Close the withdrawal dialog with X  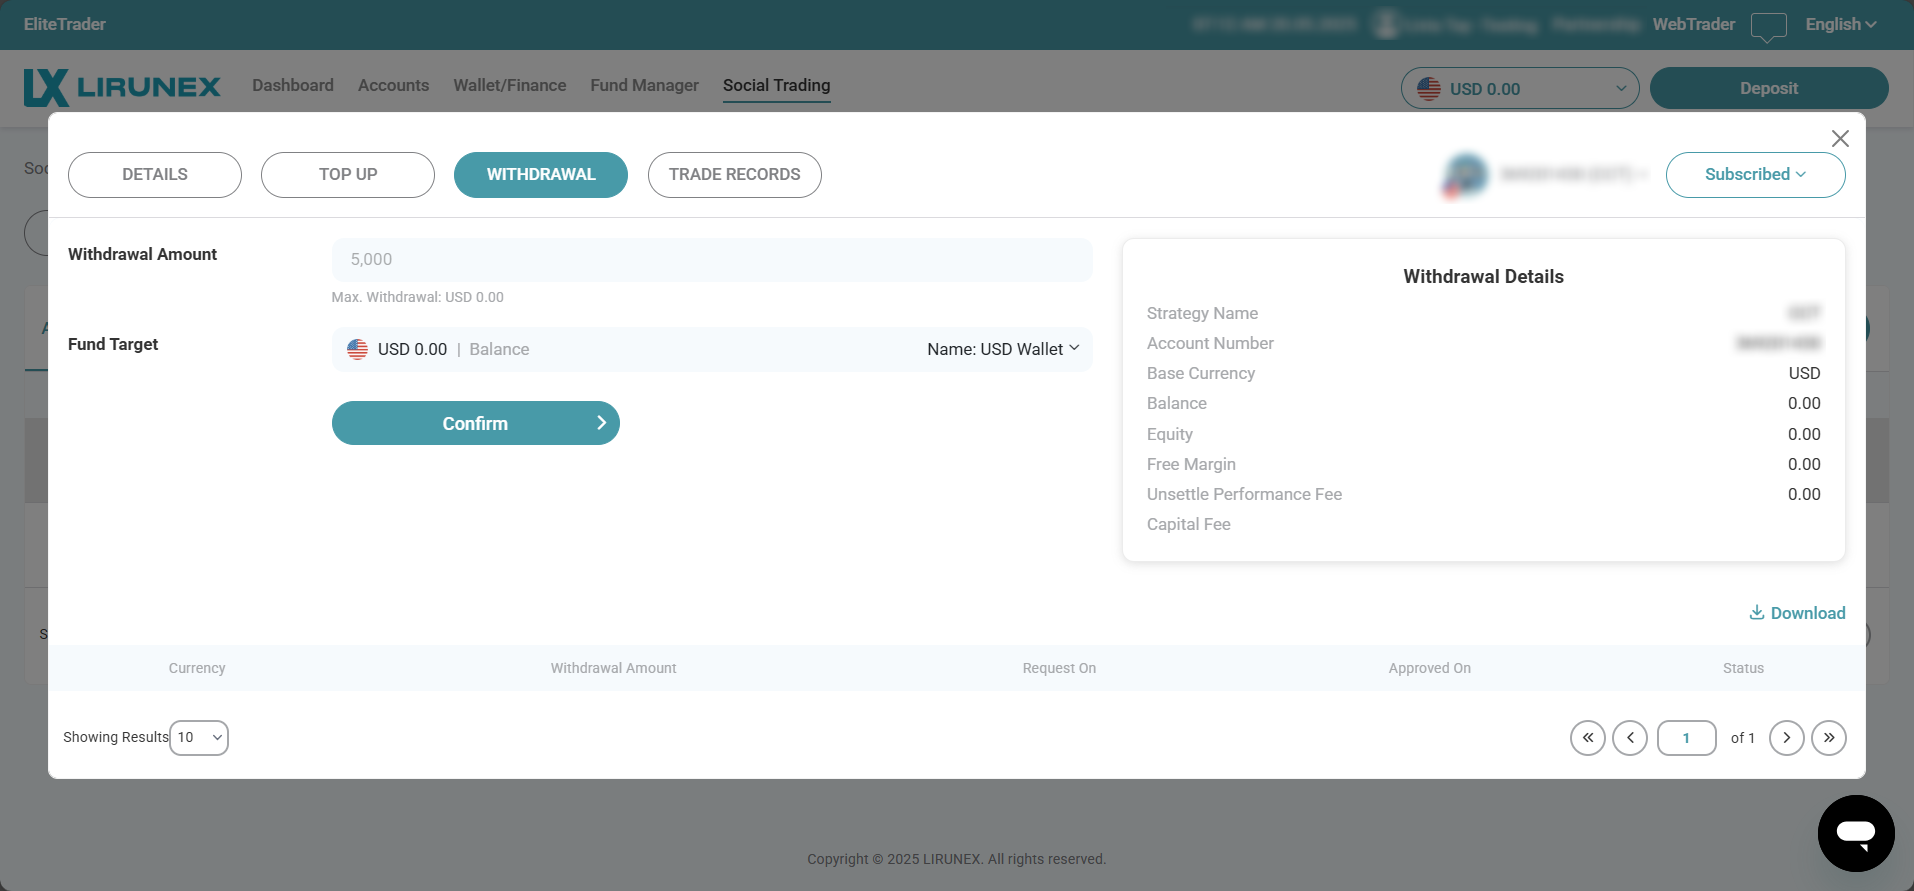(1839, 139)
